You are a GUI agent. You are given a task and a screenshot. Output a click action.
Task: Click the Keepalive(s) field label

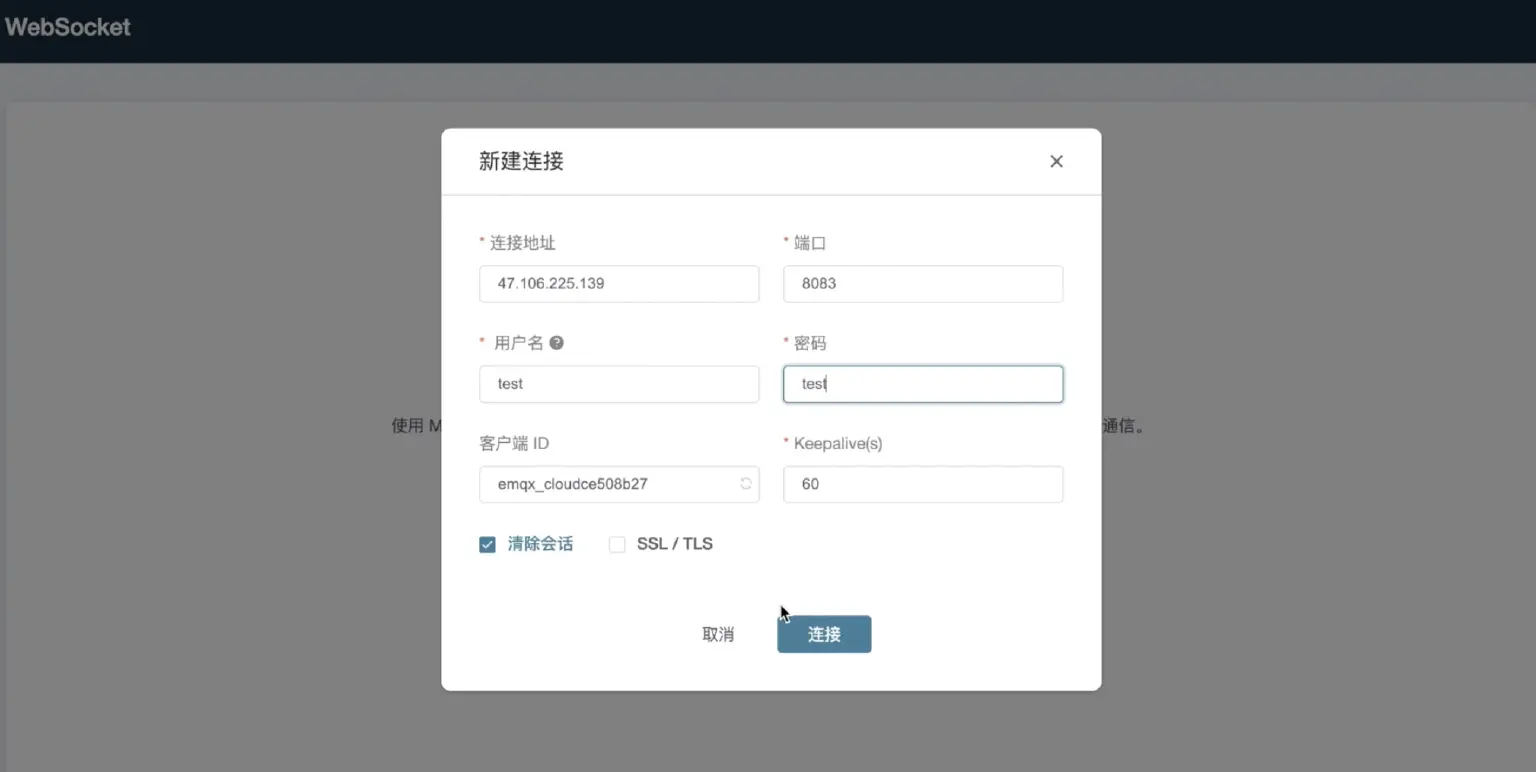(837, 443)
